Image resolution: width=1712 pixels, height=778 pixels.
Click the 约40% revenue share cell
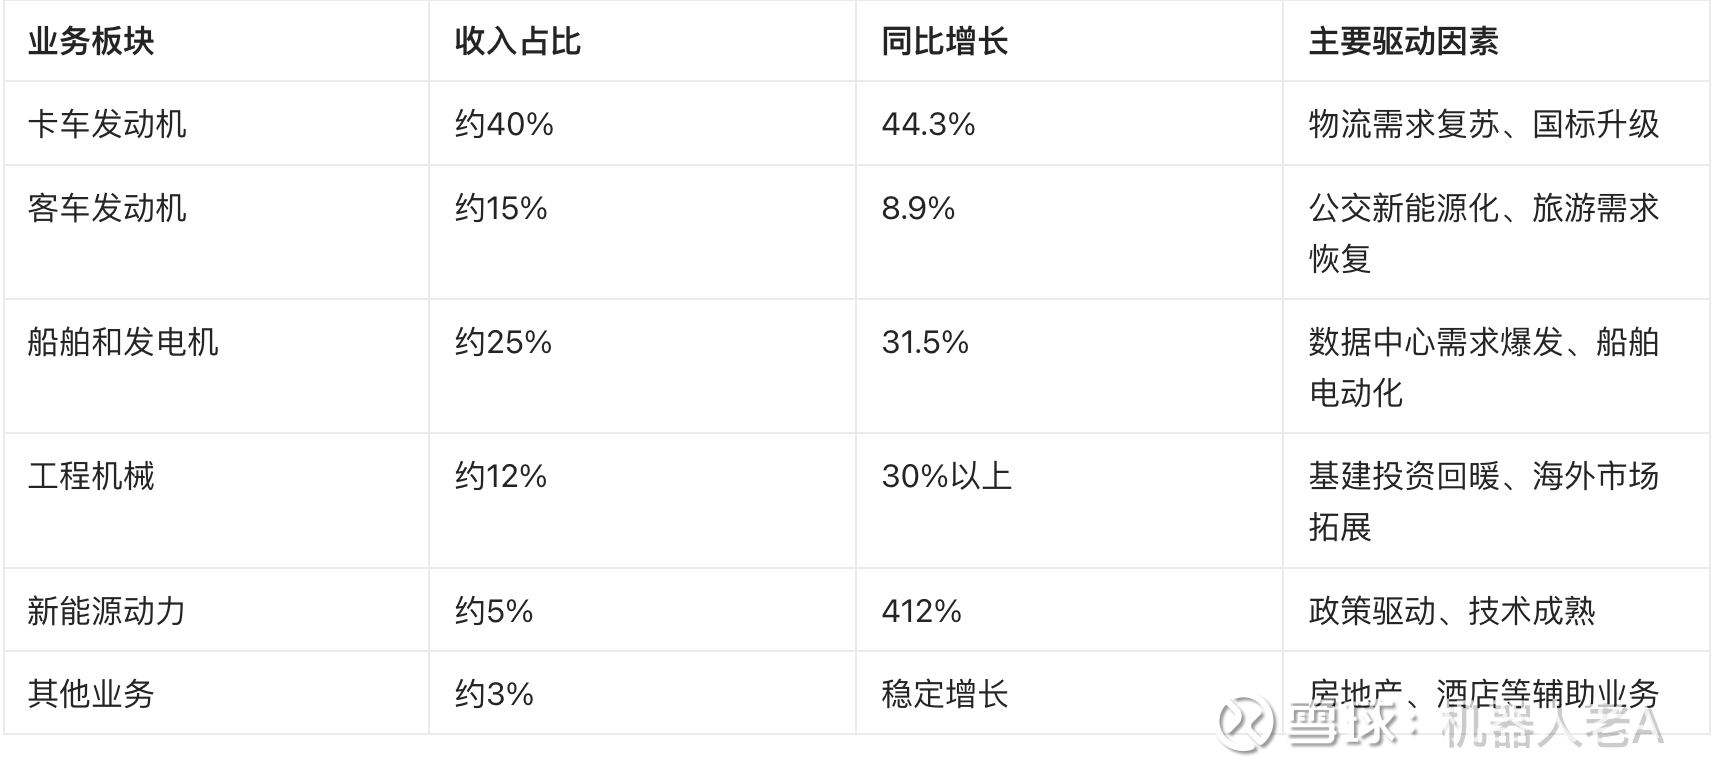click(x=504, y=124)
